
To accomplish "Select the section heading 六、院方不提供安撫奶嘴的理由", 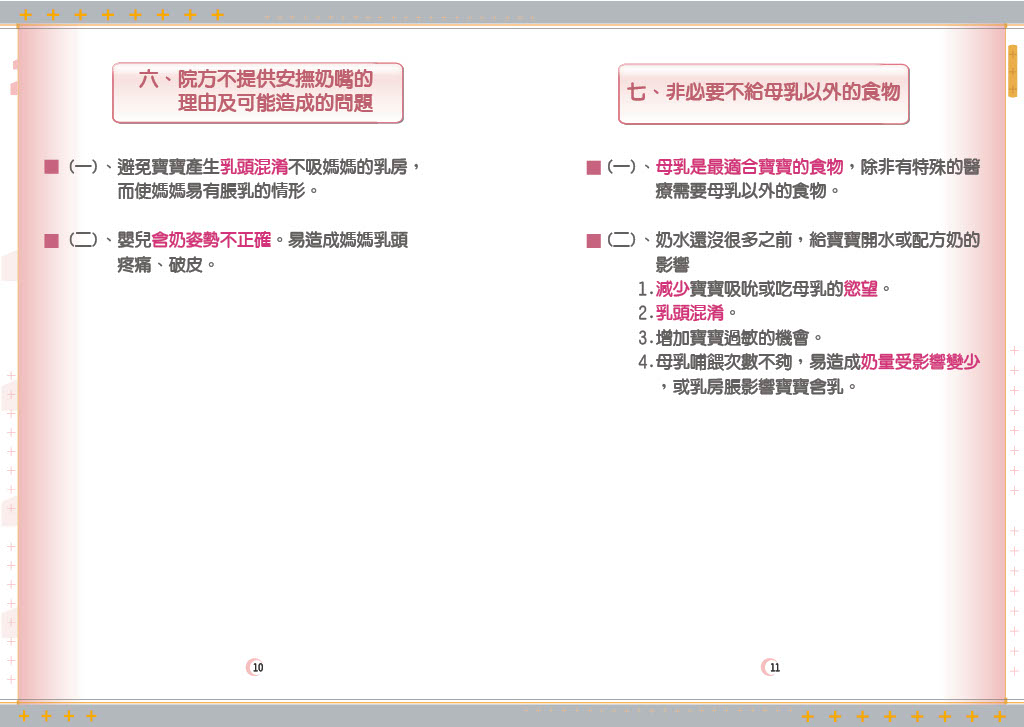I will [257, 92].
